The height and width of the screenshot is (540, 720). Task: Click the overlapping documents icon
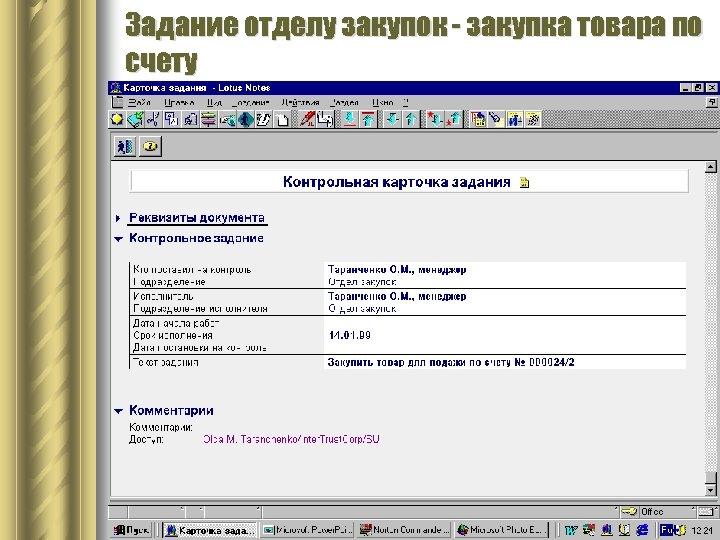pyautogui.click(x=325, y=119)
